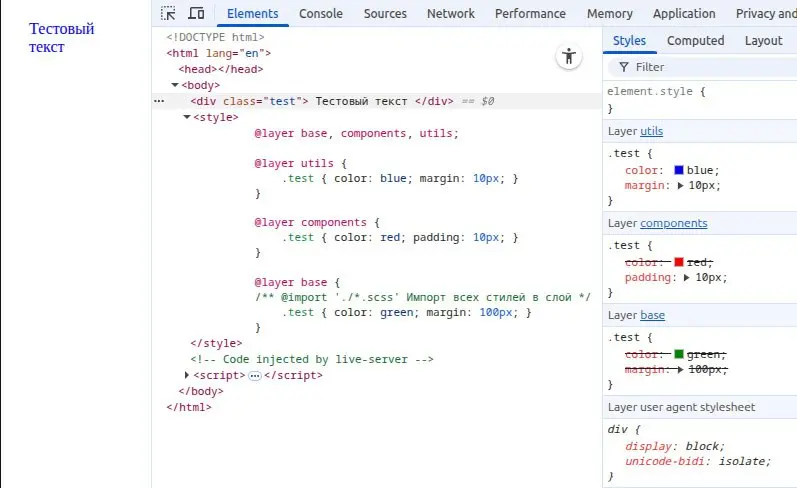The image size is (797, 488).
Task: Toggle the device toolbar icon
Action: tap(196, 13)
